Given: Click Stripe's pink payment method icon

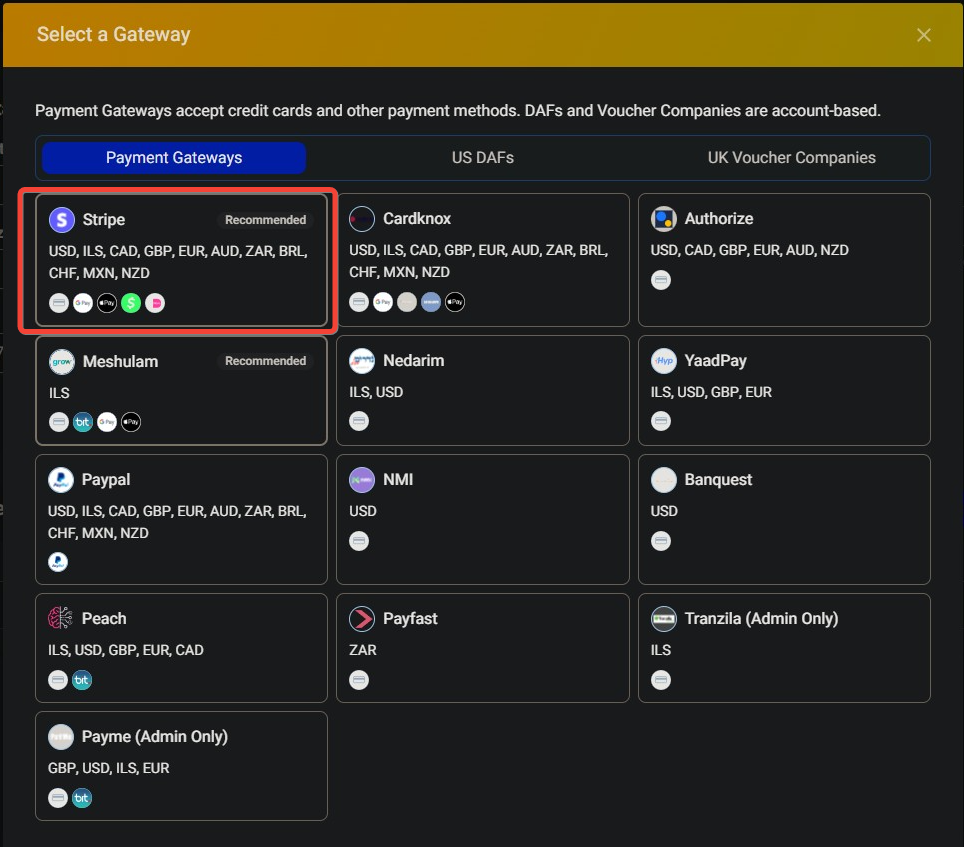Looking at the screenshot, I should click(x=155, y=303).
